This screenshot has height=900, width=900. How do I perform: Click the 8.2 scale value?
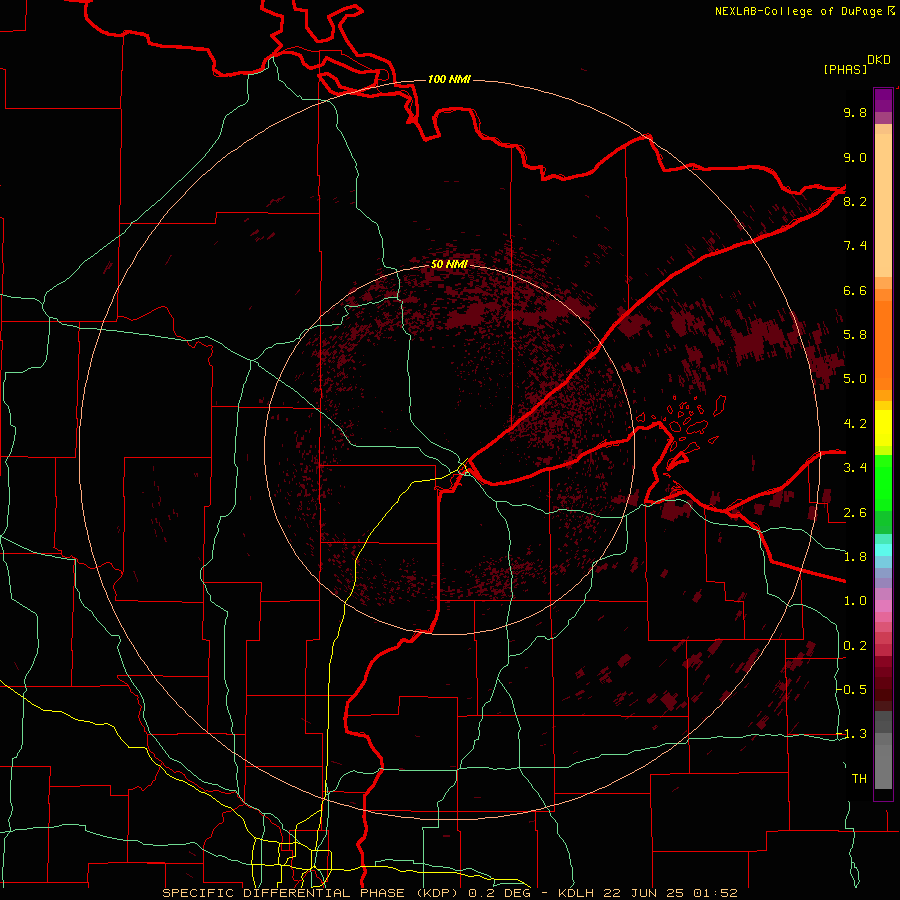tap(855, 201)
